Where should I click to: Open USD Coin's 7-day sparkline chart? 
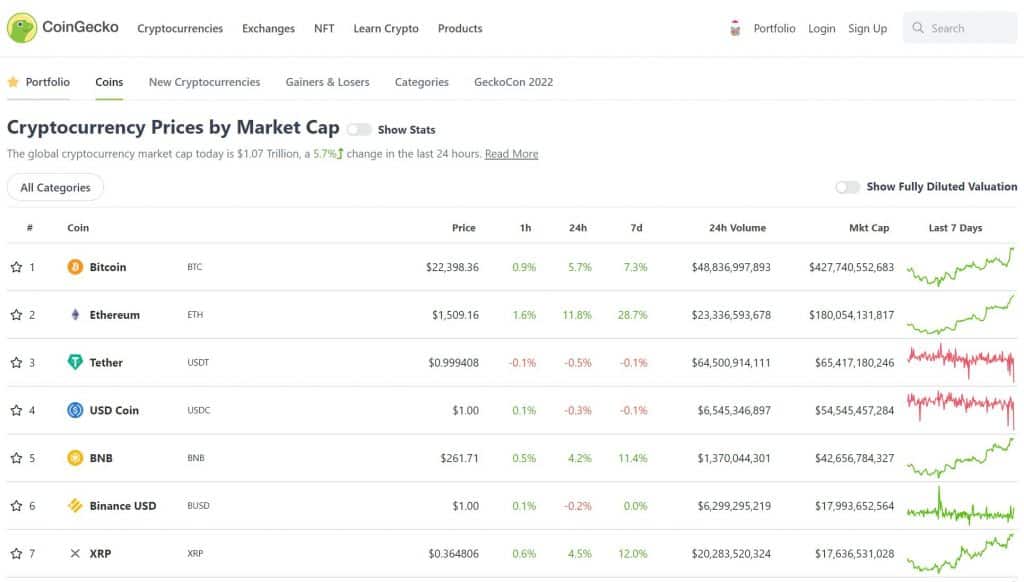pos(961,410)
